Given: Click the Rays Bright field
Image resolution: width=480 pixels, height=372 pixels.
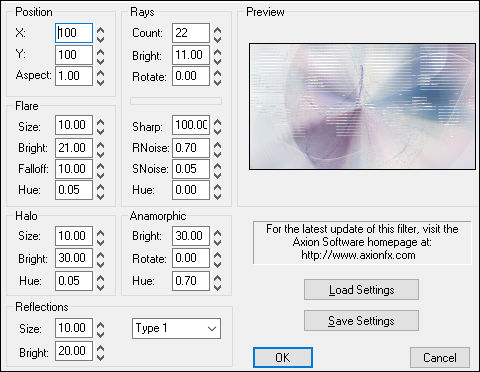Looking at the screenshot, I should [191, 55].
